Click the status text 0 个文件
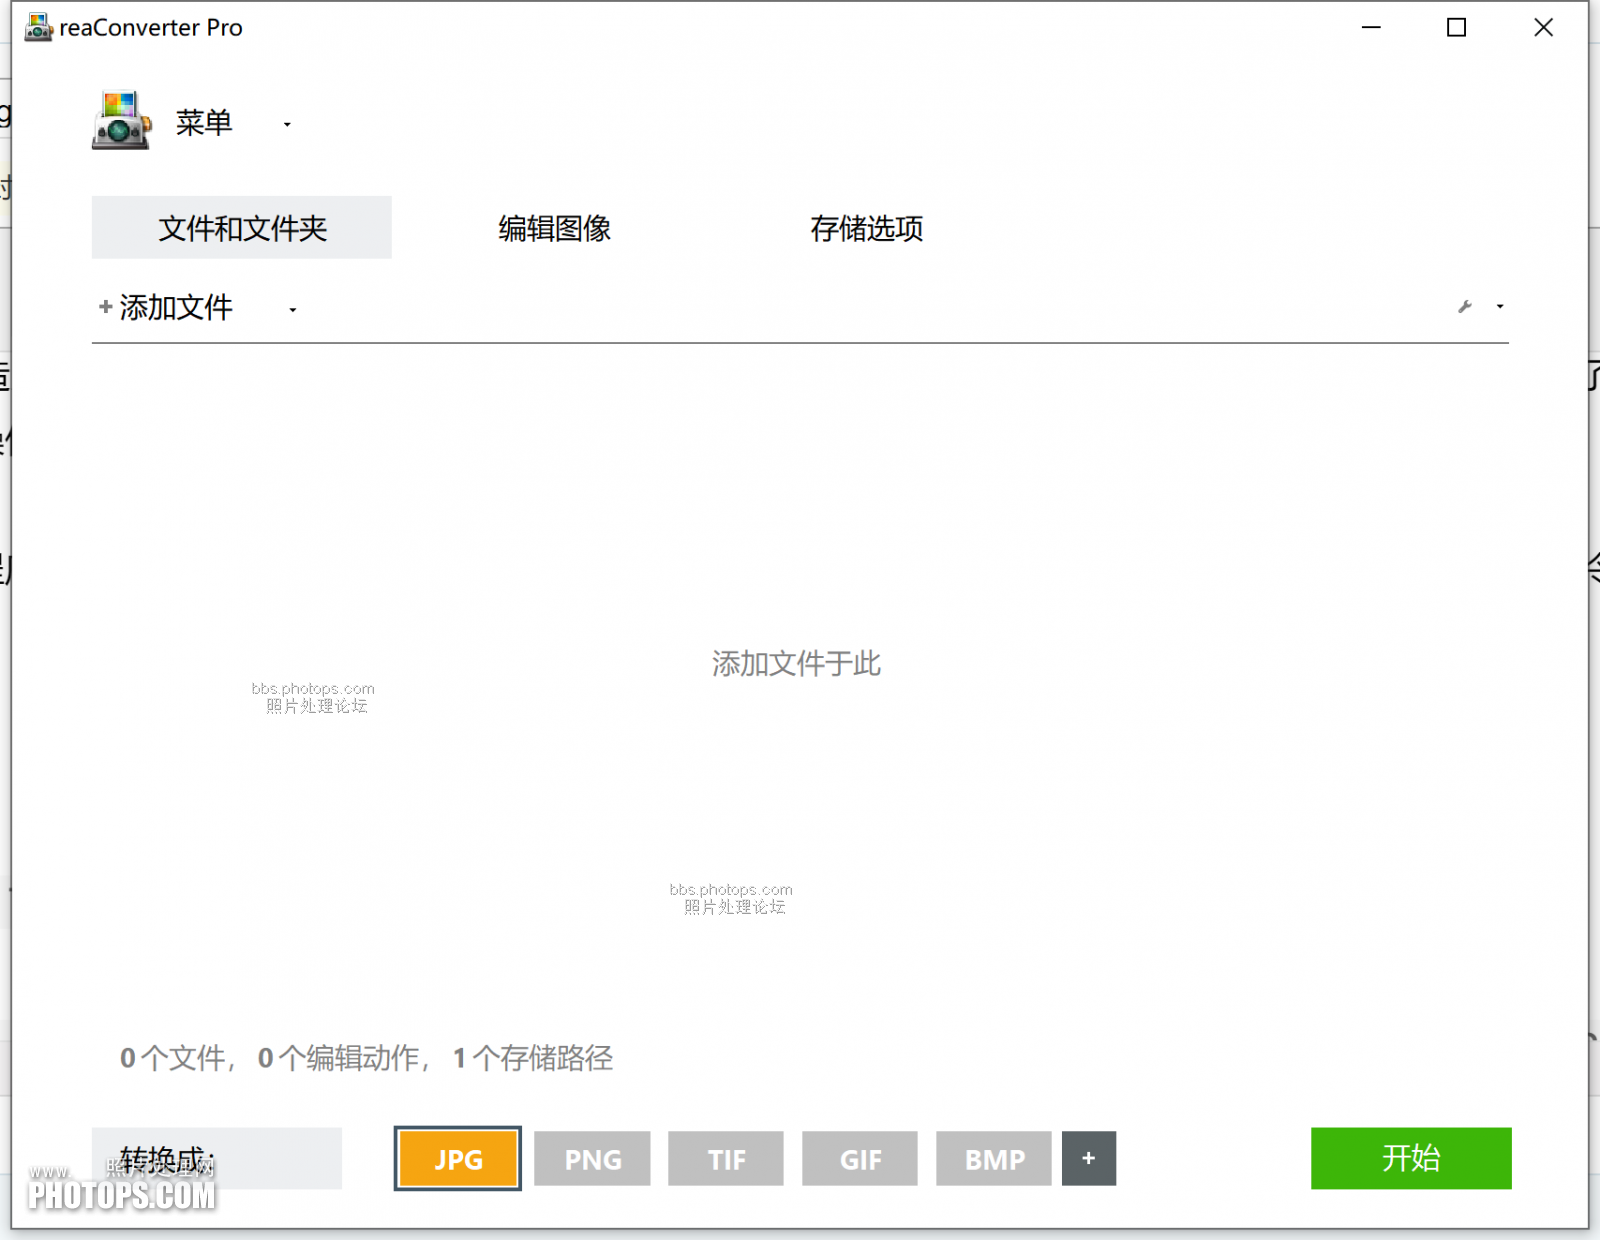 (x=172, y=1058)
